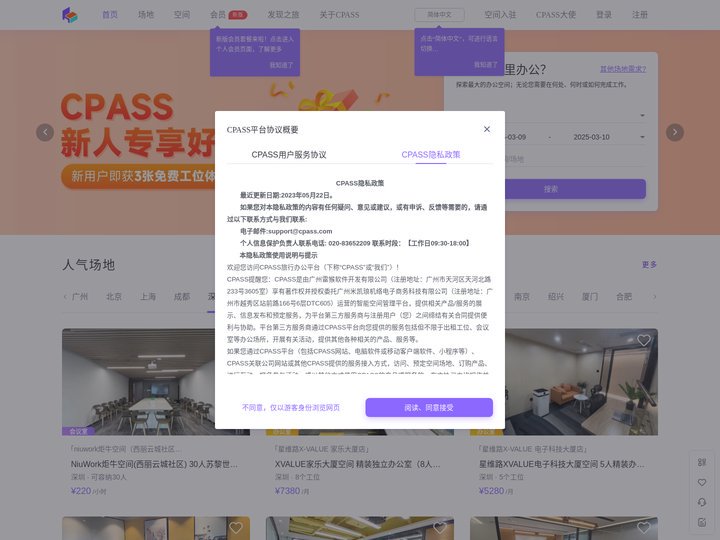Open 场地 navigation item
The width and height of the screenshot is (720, 540).
[146, 15]
